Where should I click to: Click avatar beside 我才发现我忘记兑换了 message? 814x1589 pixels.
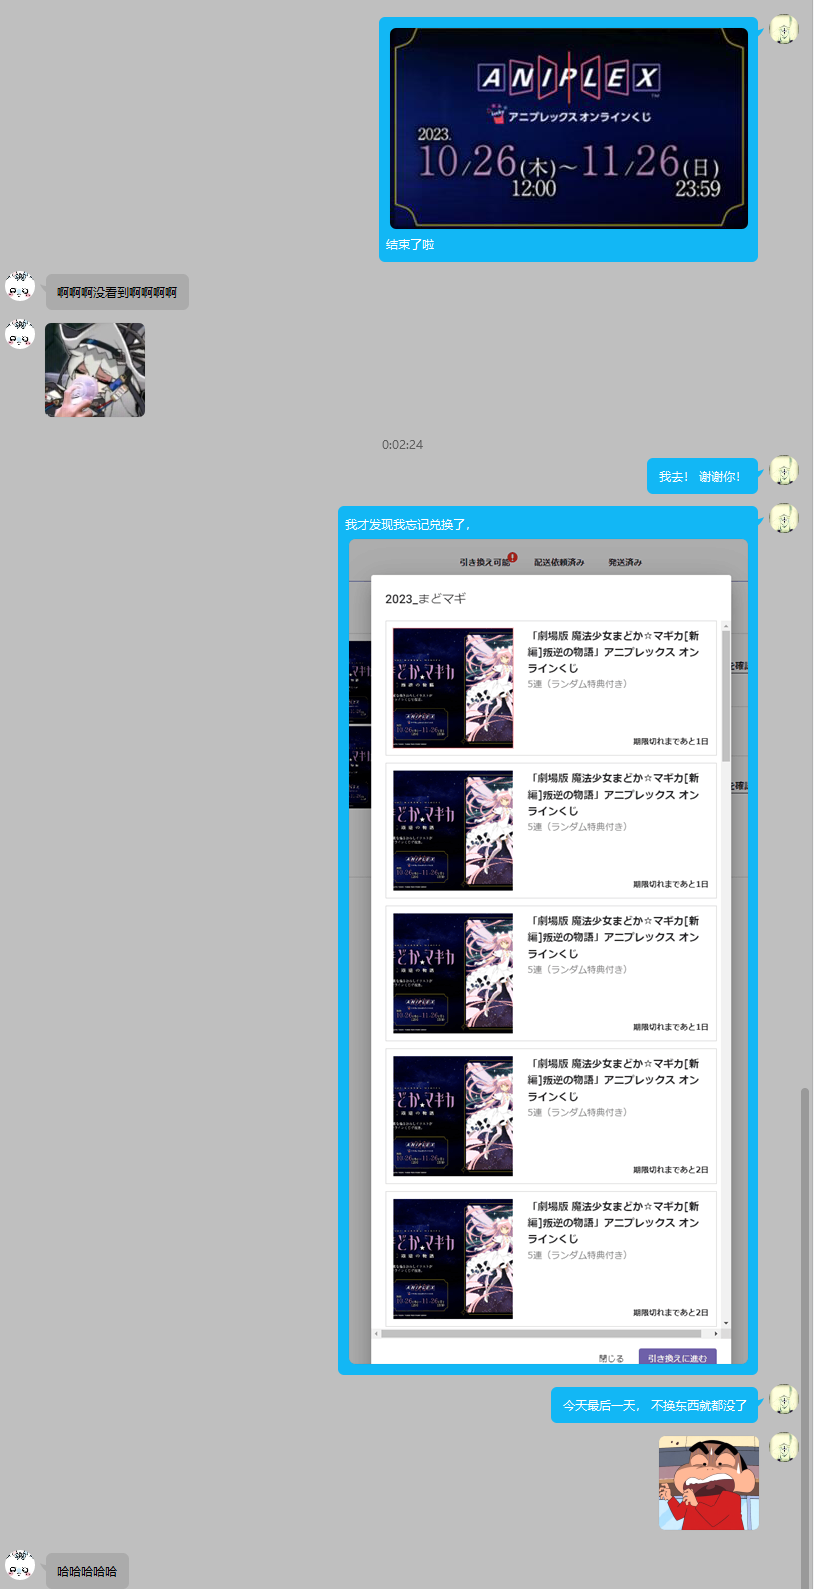click(x=784, y=519)
